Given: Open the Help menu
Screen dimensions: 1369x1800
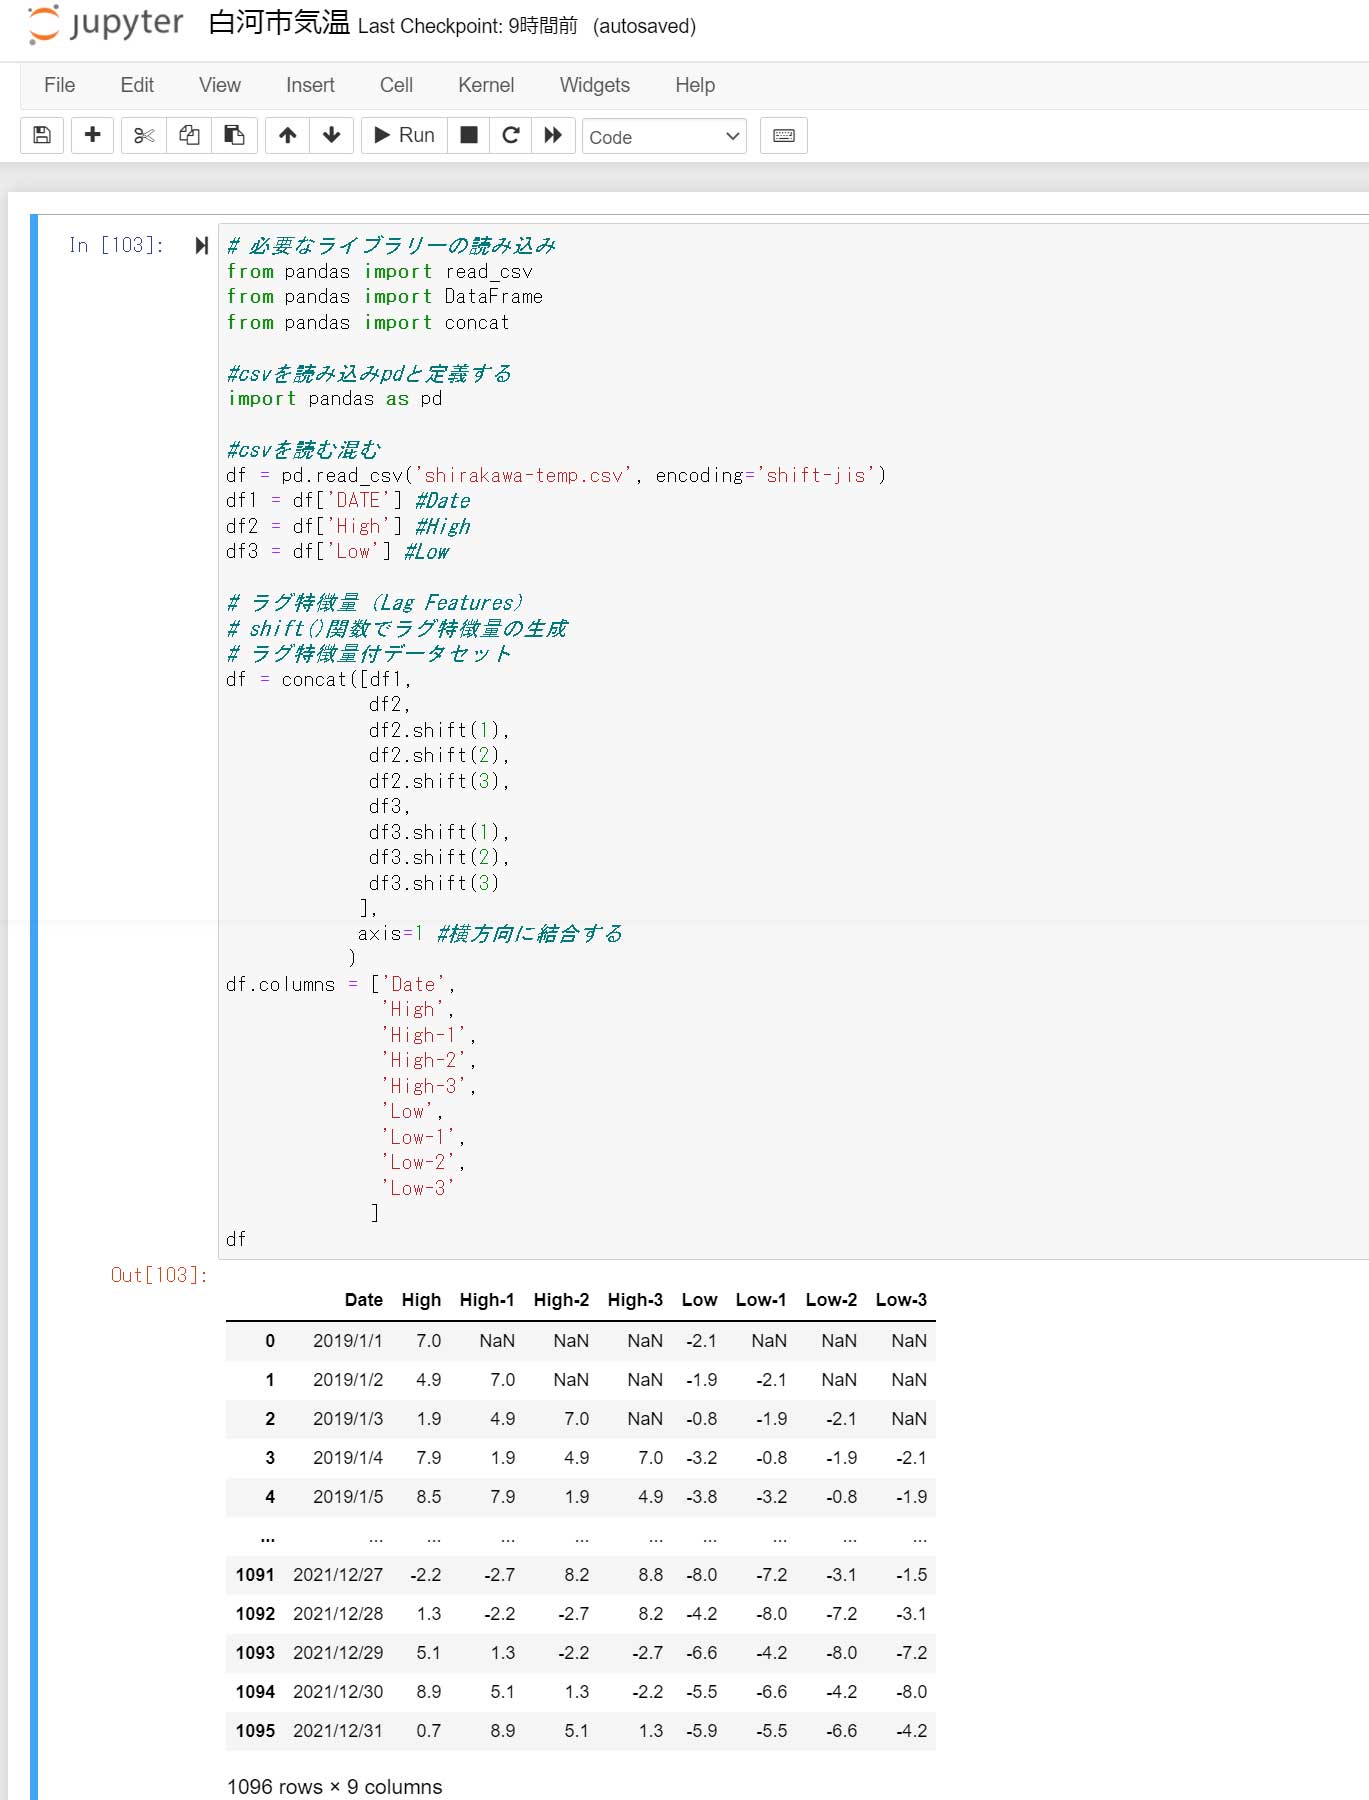Looking at the screenshot, I should click(695, 85).
